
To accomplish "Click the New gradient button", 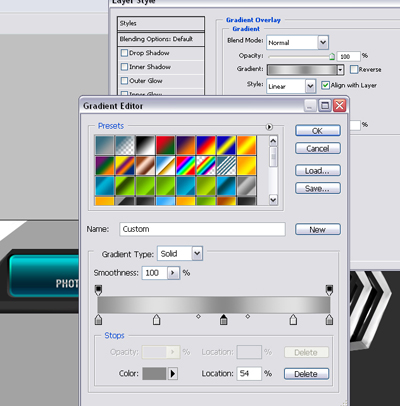I will click(318, 229).
